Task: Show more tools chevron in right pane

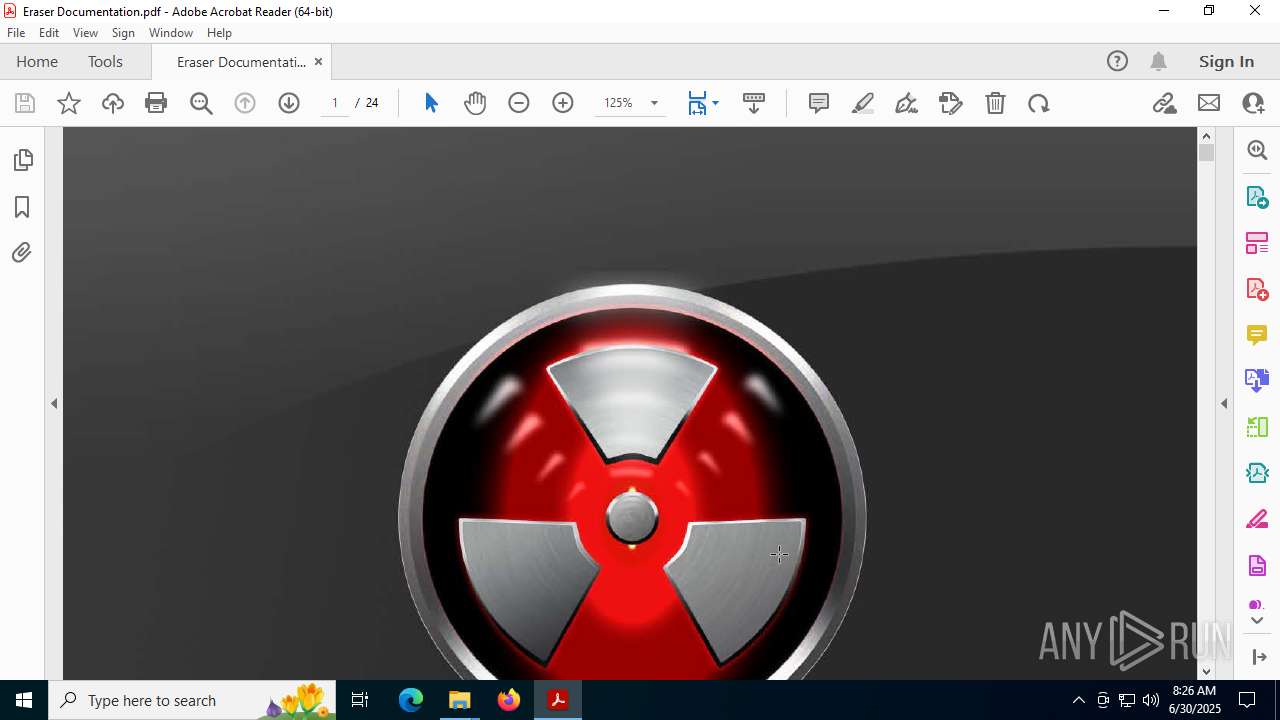Action: 1257,620
